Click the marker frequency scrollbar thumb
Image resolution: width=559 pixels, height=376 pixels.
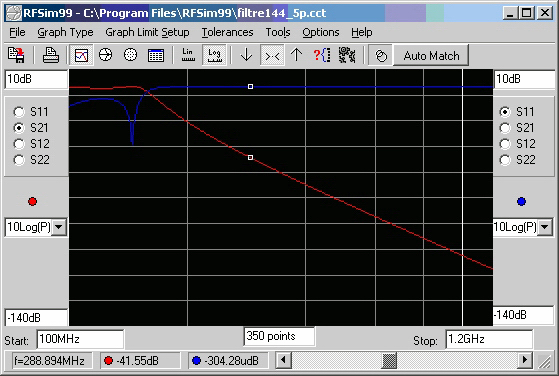pyautogui.click(x=389, y=360)
